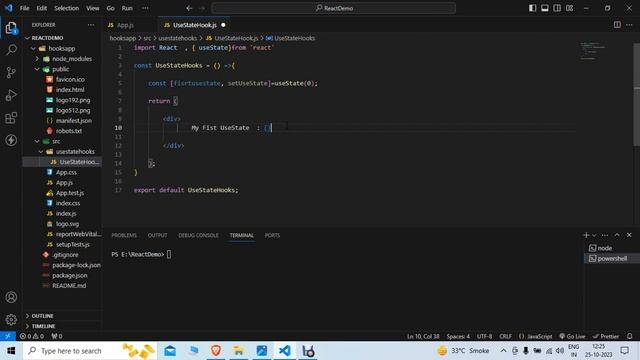Switch to the PORTS panel tab
Viewport: 640px width, 360px height.
click(272, 235)
